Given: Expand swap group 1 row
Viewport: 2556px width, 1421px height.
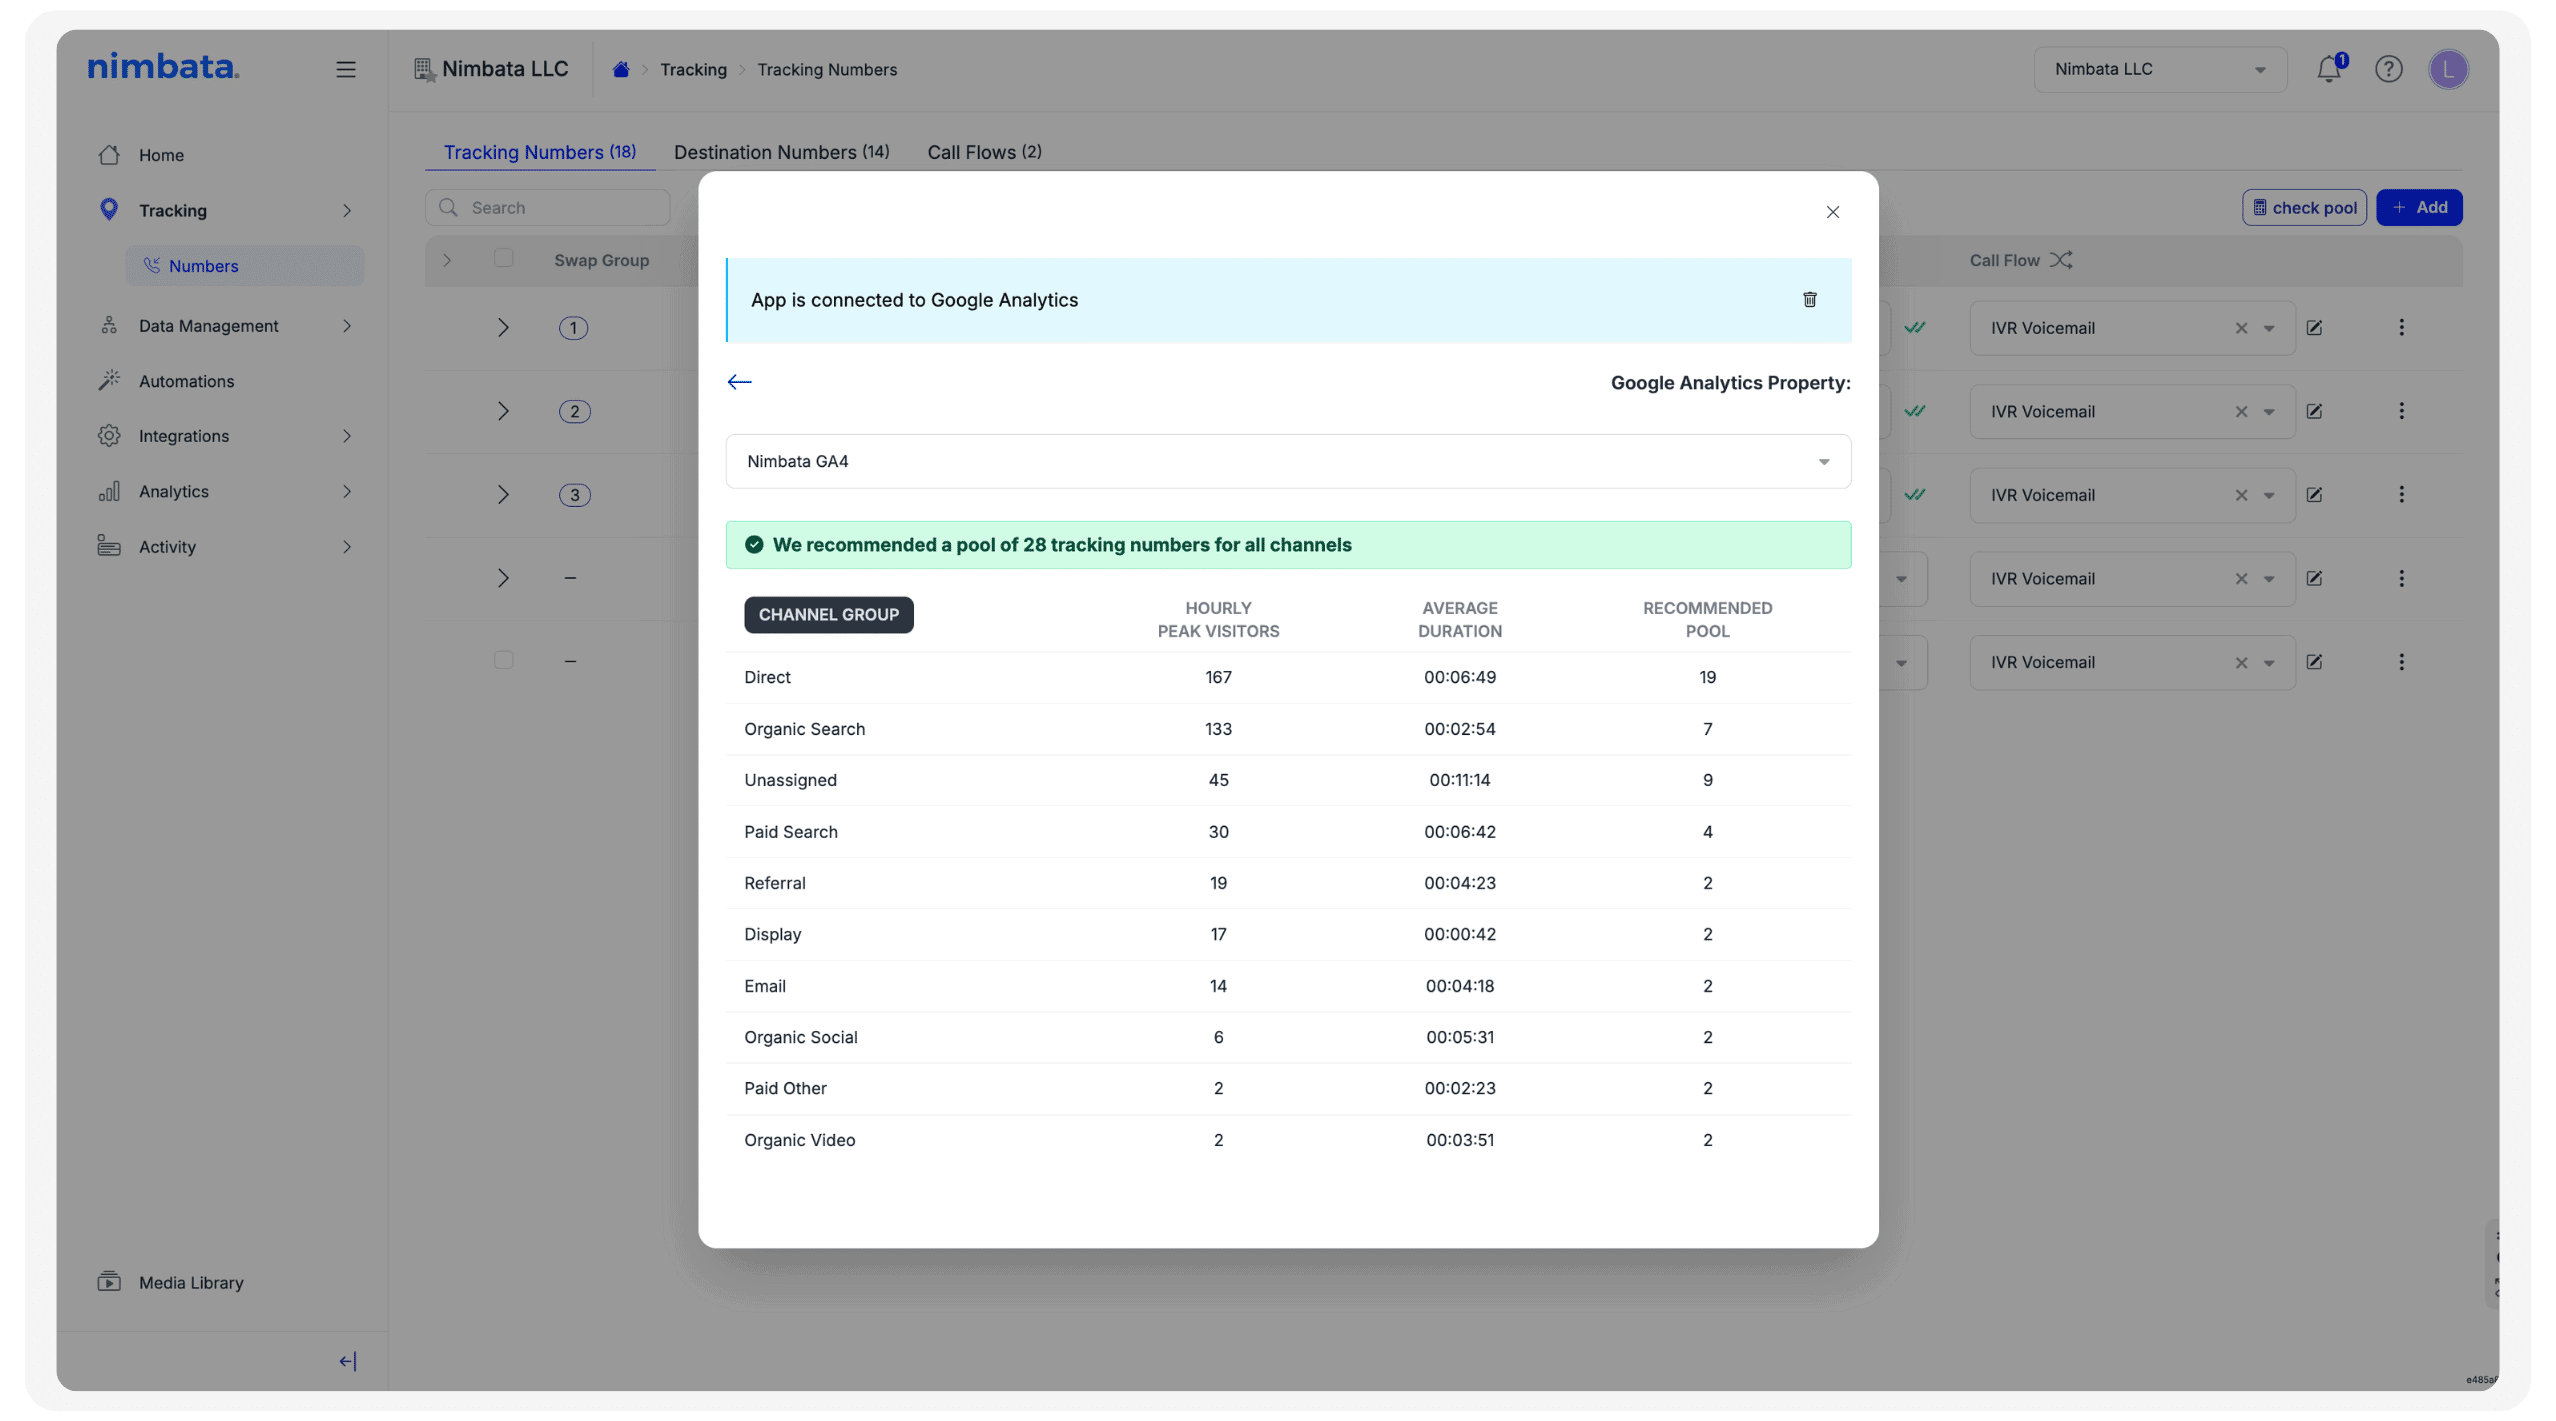Looking at the screenshot, I should [x=503, y=328].
